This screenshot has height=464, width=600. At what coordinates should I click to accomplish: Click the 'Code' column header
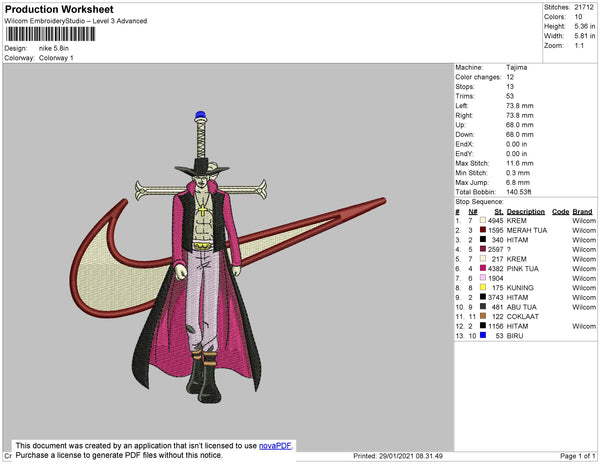pyautogui.click(x=561, y=212)
